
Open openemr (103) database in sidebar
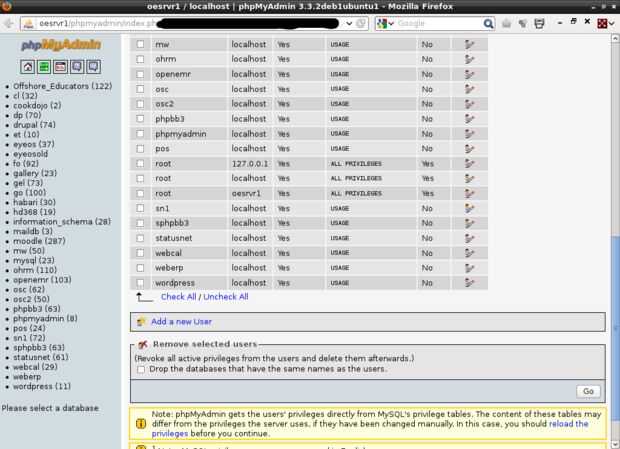click(42, 280)
